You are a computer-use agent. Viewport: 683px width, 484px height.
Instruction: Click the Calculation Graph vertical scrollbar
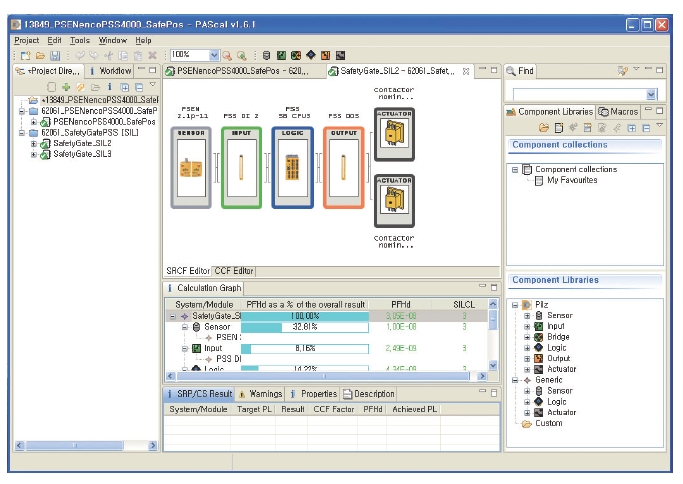click(x=493, y=335)
